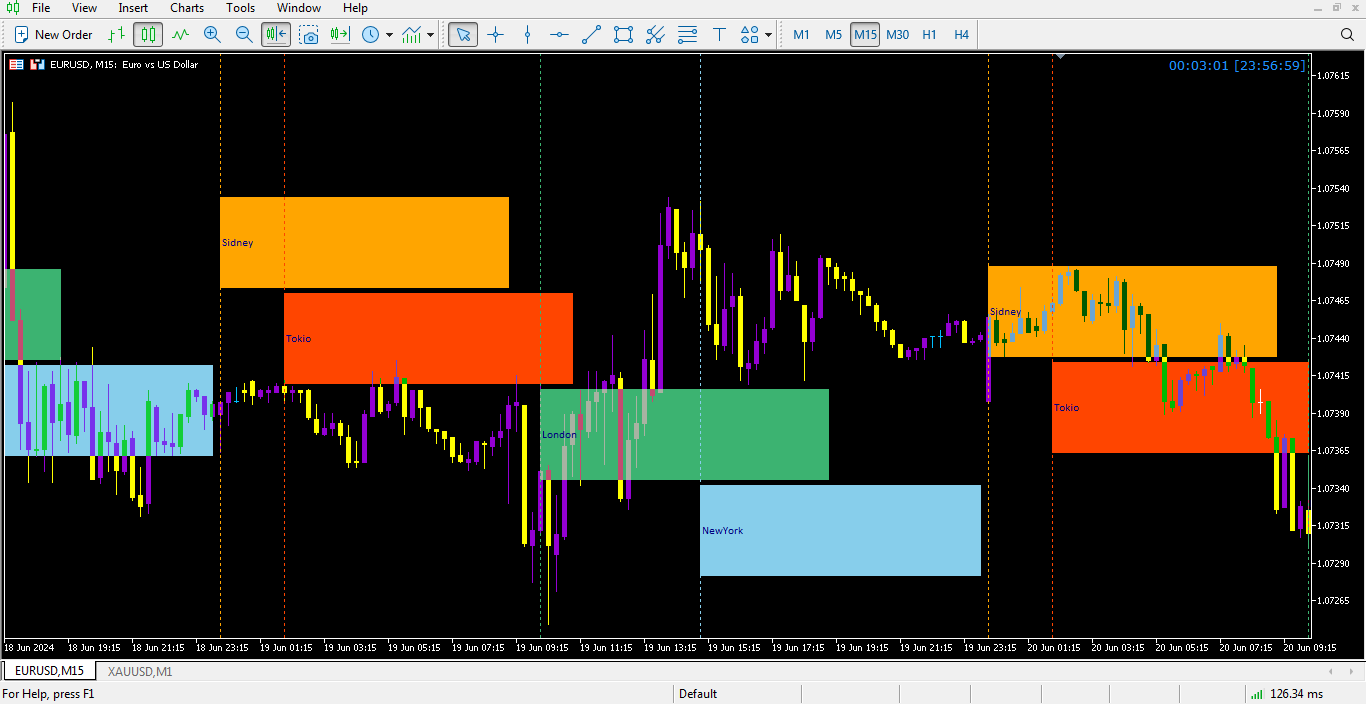Viewport: 1366px width, 704px height.
Task: Open the shapes objects dropdown arrow
Action: tap(768, 35)
